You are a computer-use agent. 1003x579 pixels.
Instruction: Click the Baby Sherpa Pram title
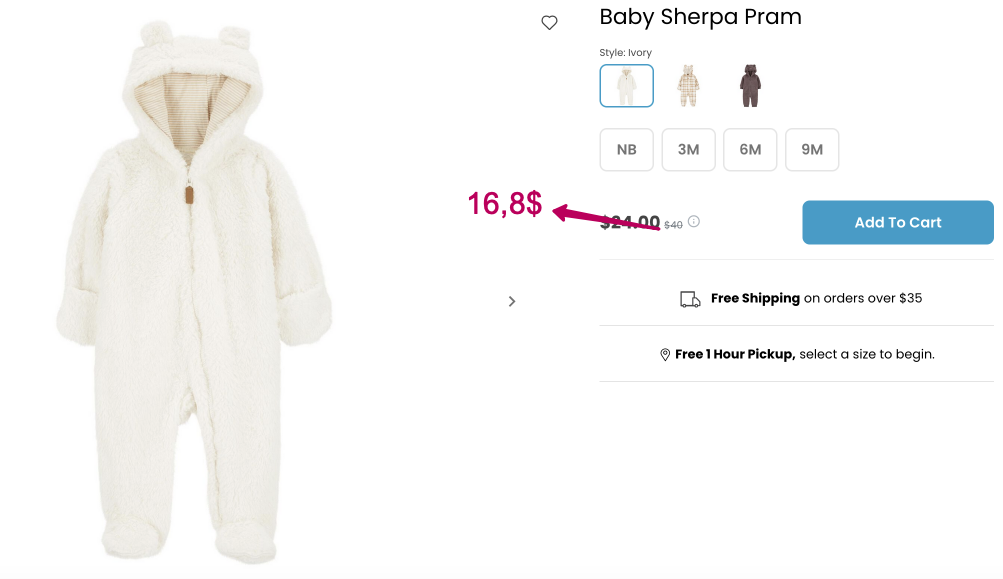click(x=700, y=17)
